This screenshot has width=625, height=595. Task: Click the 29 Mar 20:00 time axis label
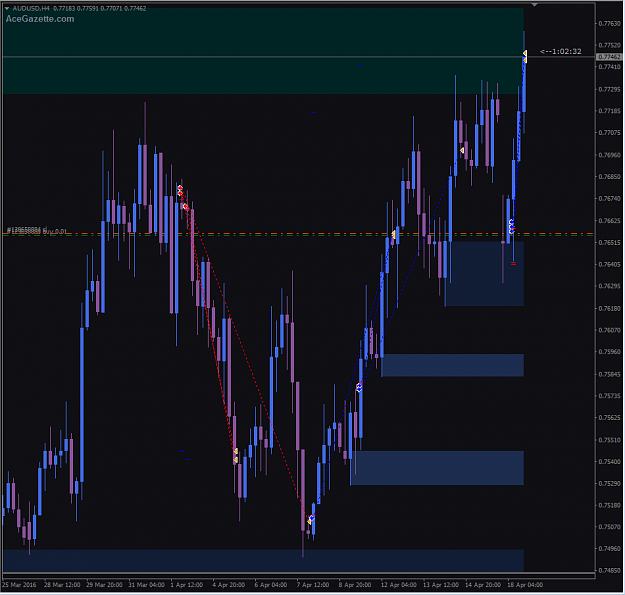(x=104, y=585)
